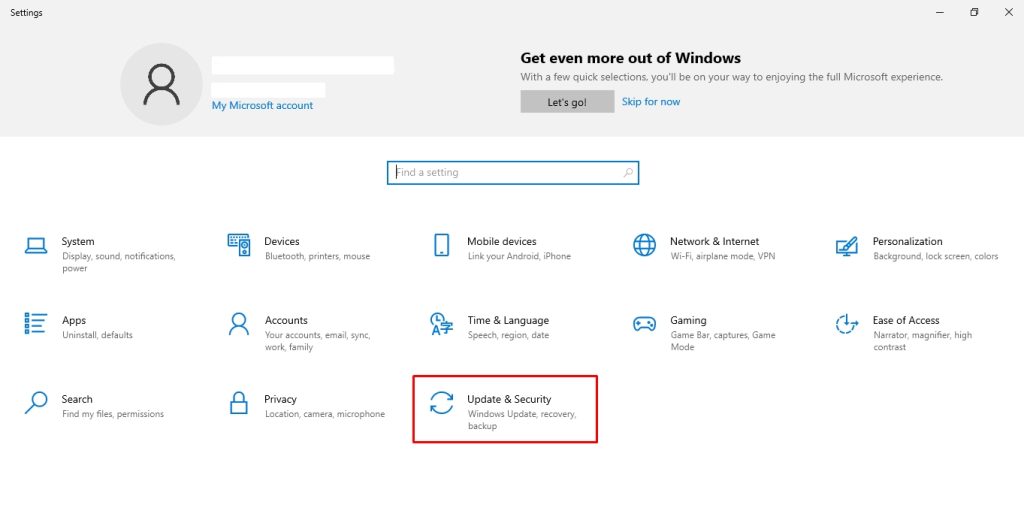Open Update & Security sync icon
Viewport: 1024px width, 526px height.
click(x=441, y=403)
